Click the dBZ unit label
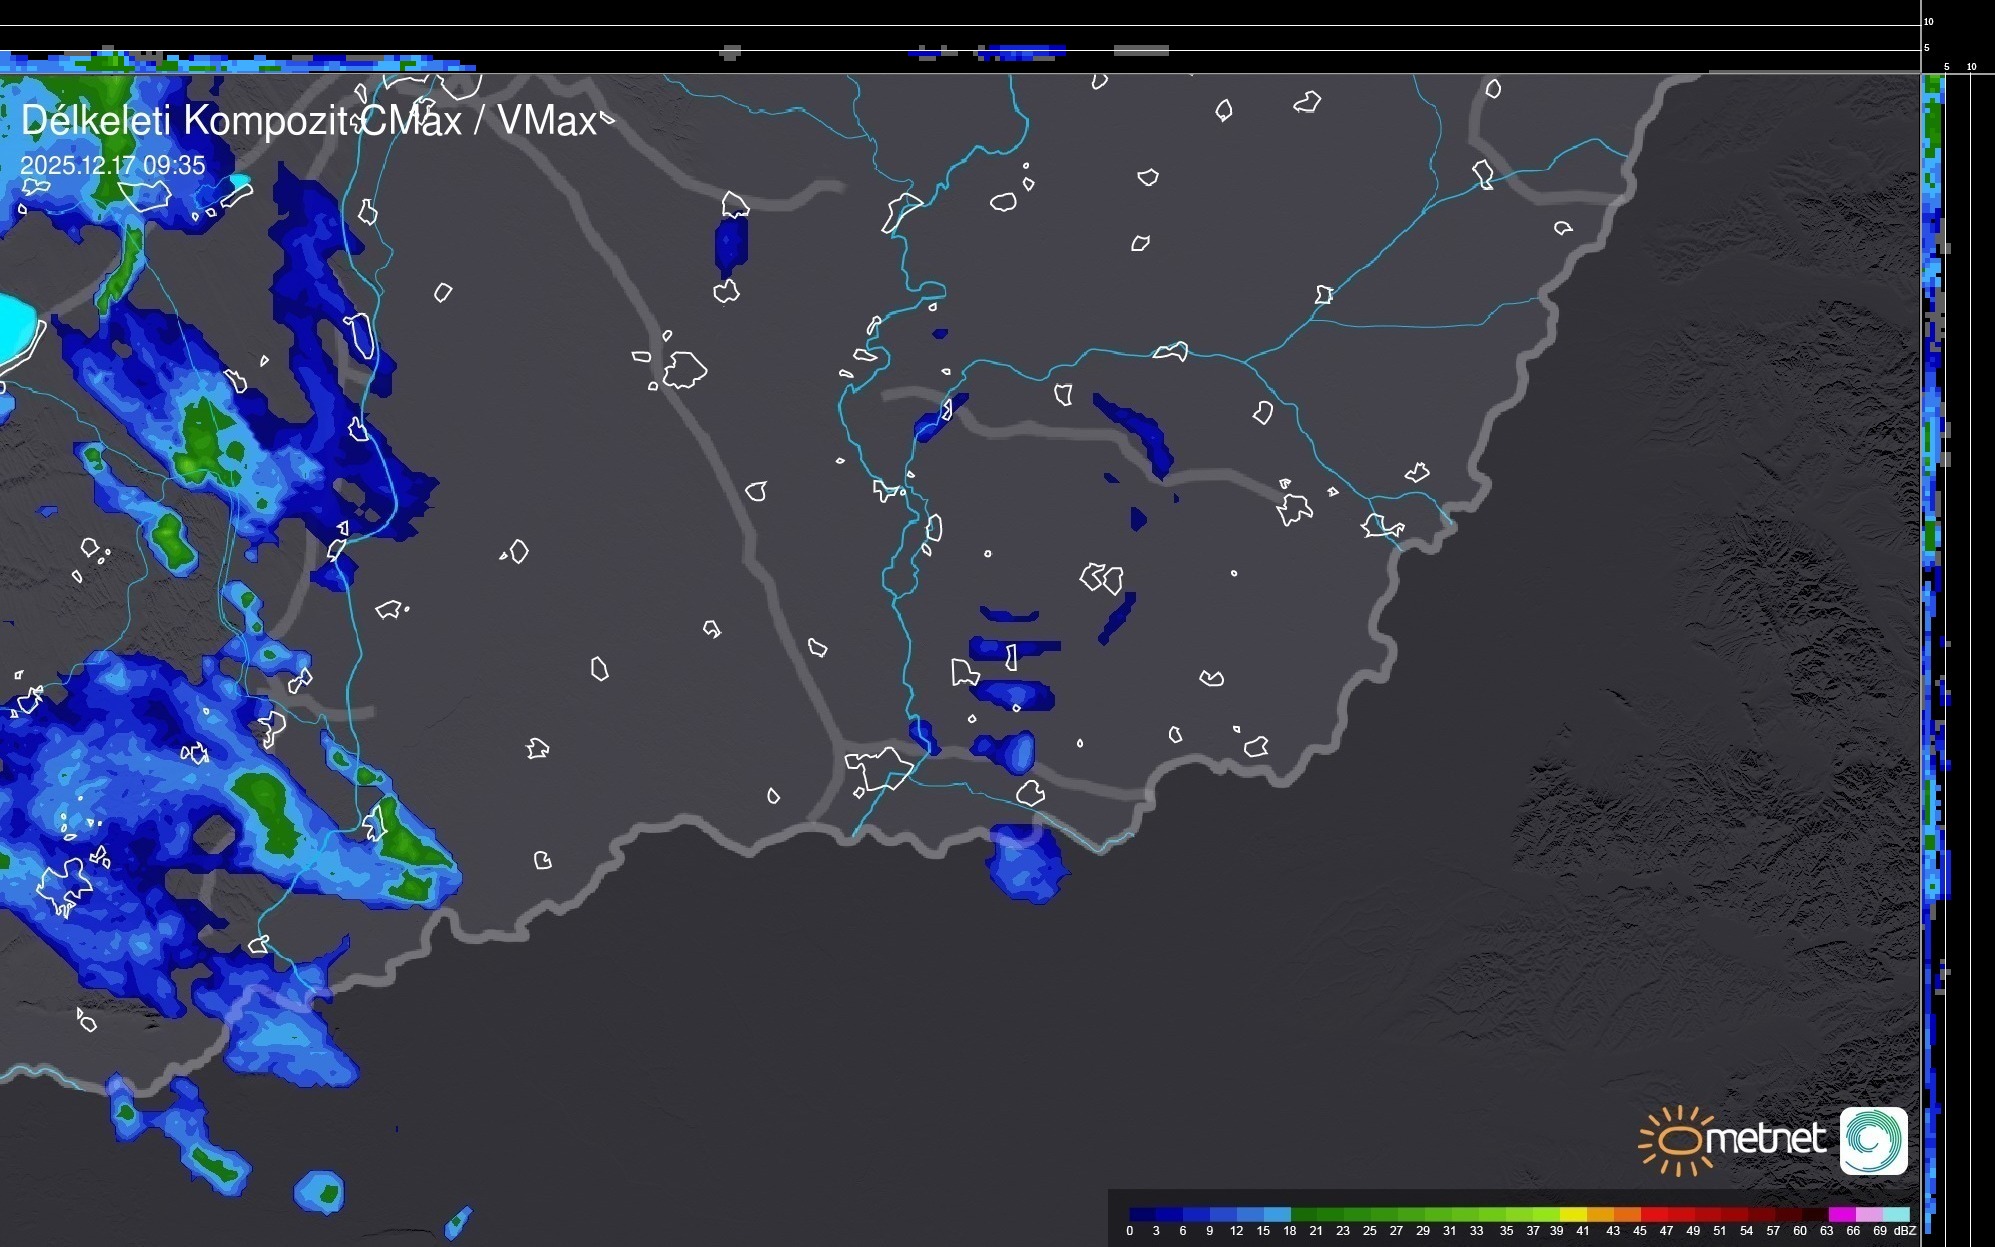The height and width of the screenshot is (1247, 1995). [1904, 1231]
